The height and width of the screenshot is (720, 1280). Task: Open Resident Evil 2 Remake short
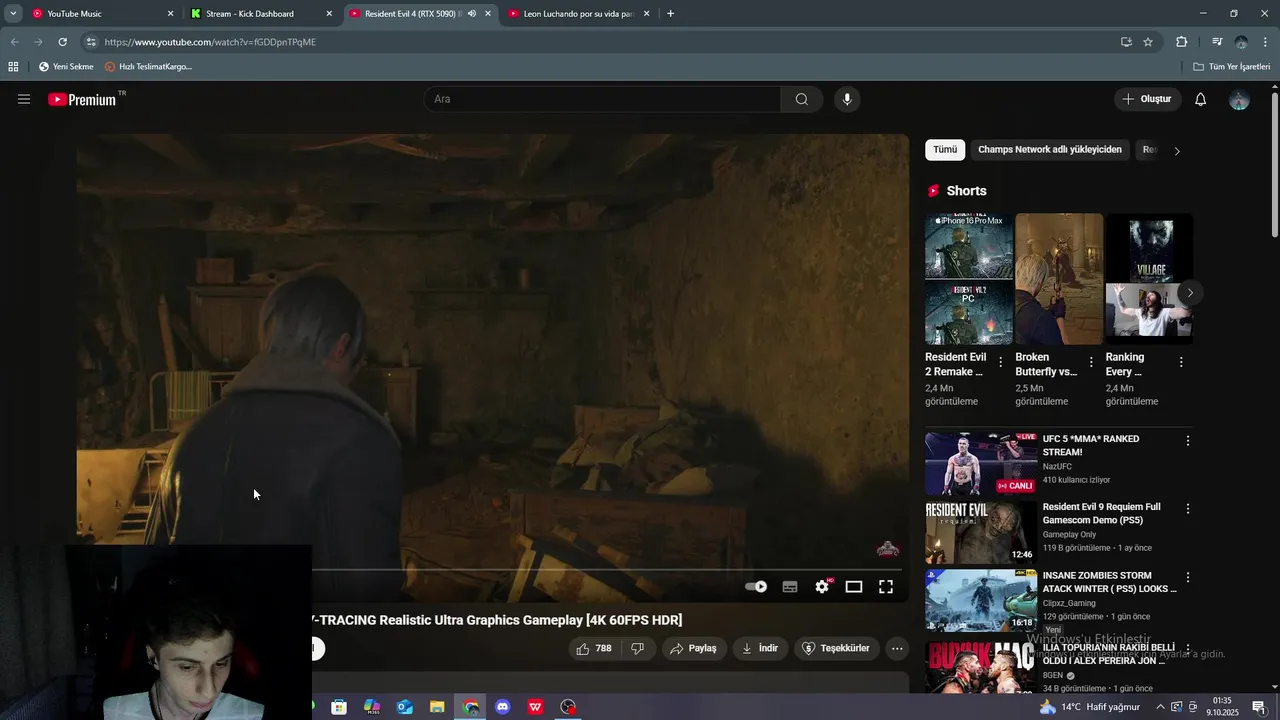click(x=969, y=279)
